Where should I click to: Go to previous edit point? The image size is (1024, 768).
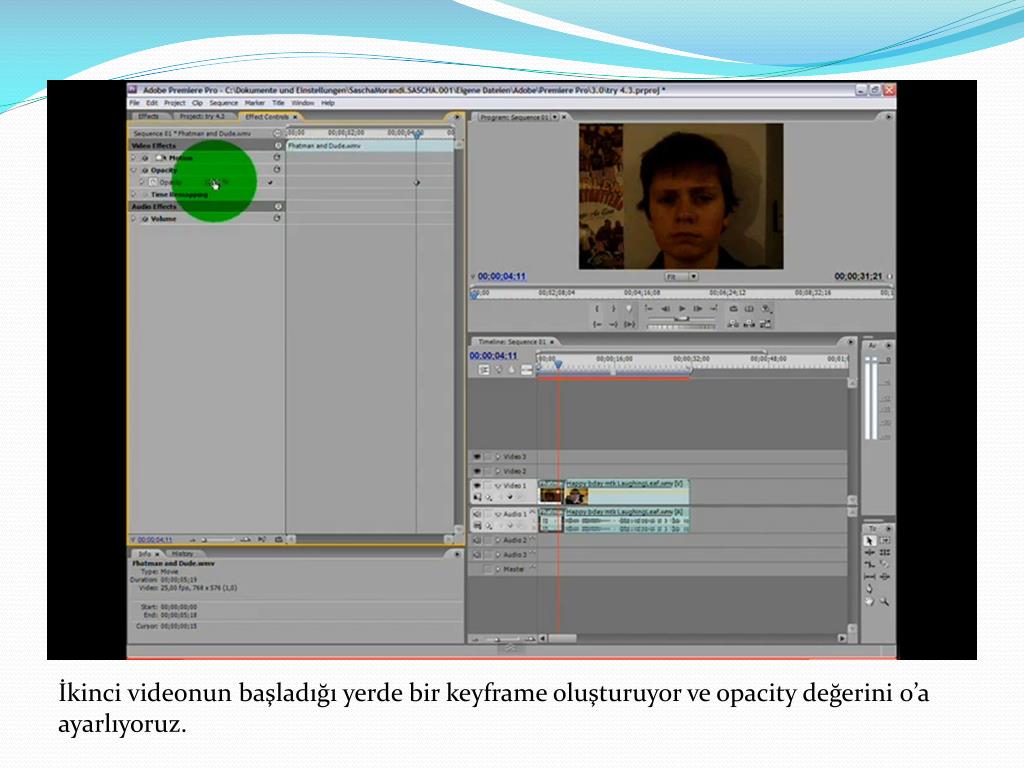[x=649, y=308]
